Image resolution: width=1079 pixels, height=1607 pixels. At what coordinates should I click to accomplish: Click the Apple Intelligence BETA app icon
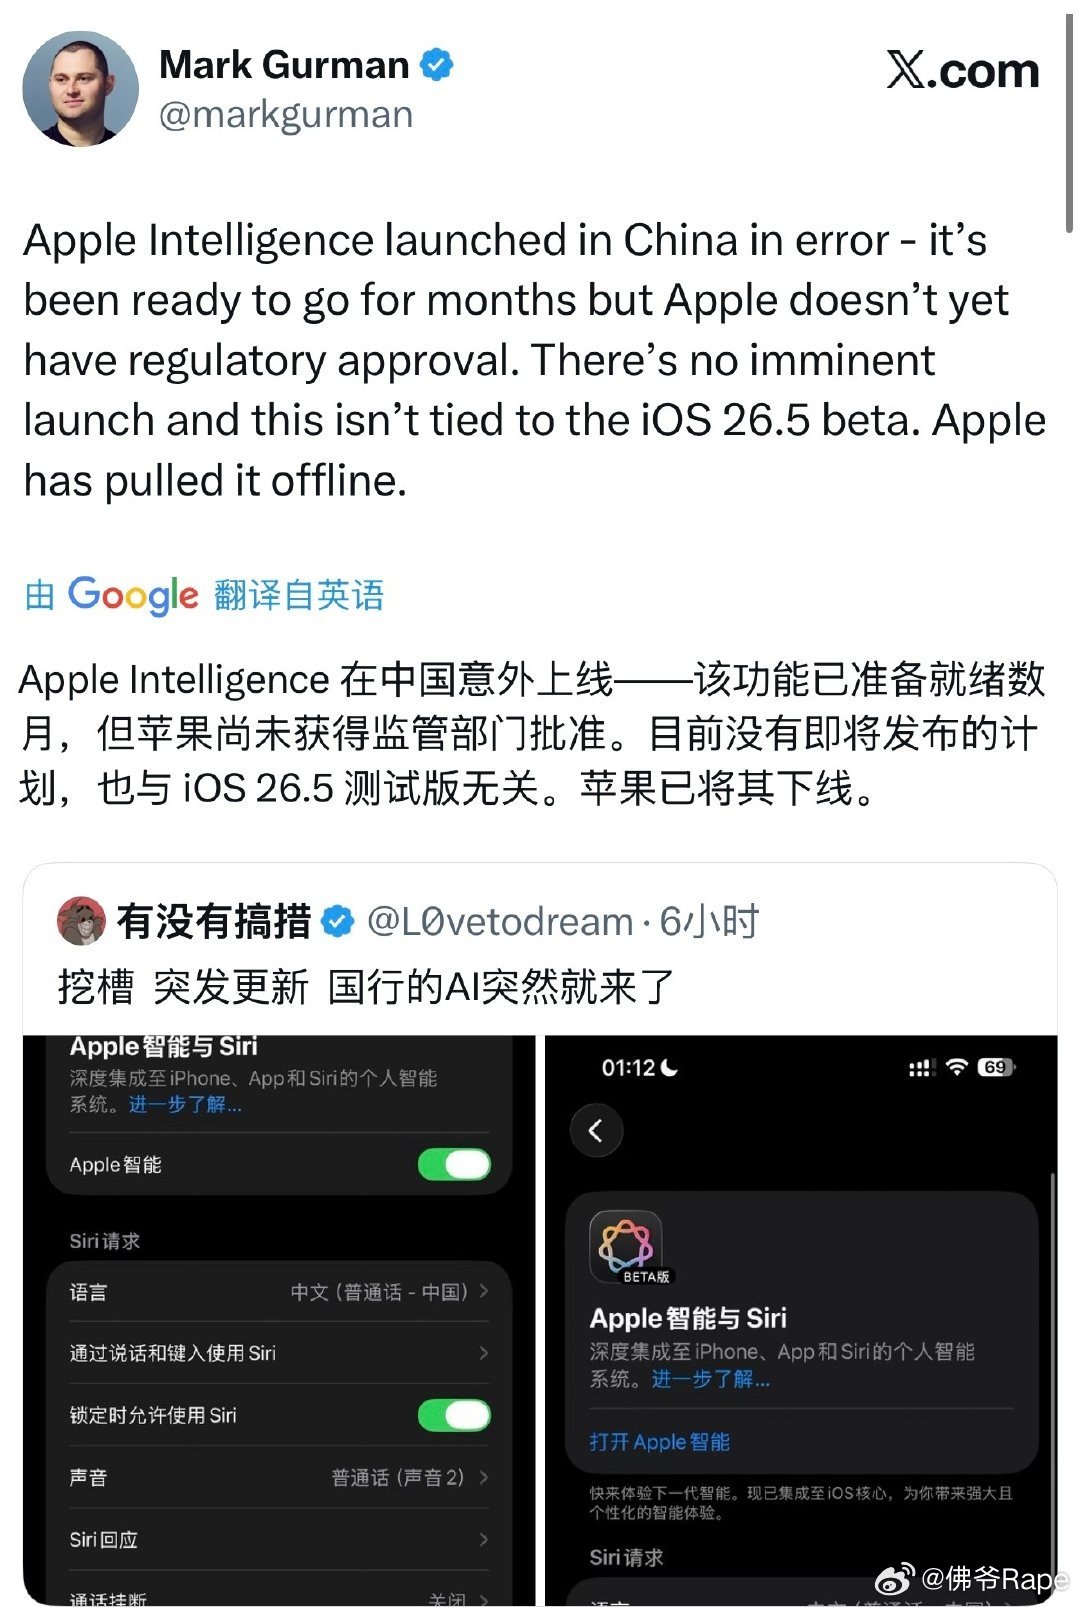pos(626,1246)
